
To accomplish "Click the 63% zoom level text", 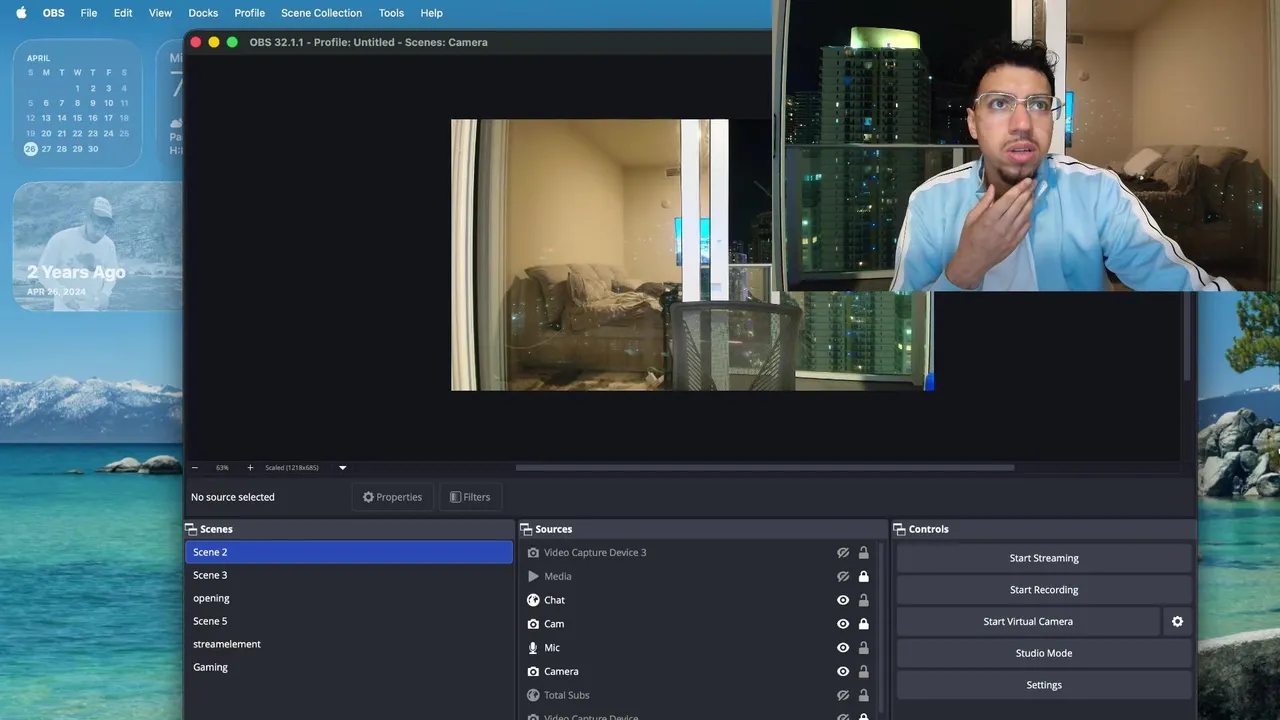I will click(x=222, y=467).
